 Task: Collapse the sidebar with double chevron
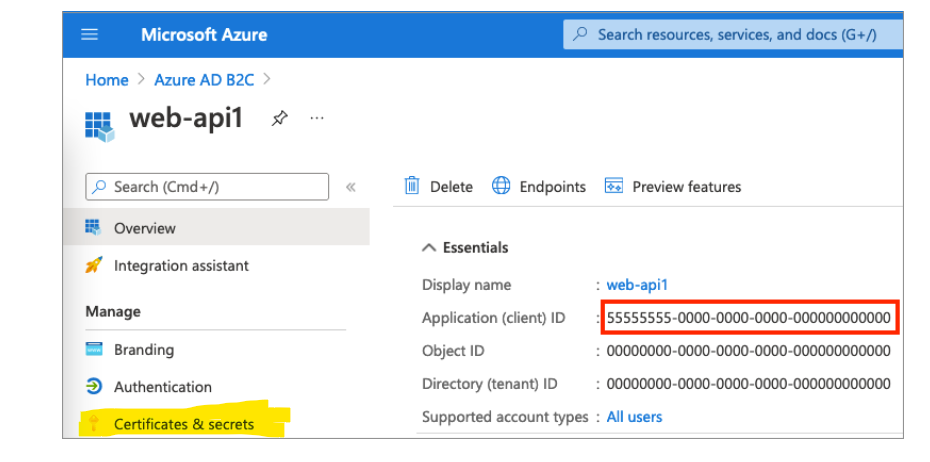(x=351, y=187)
